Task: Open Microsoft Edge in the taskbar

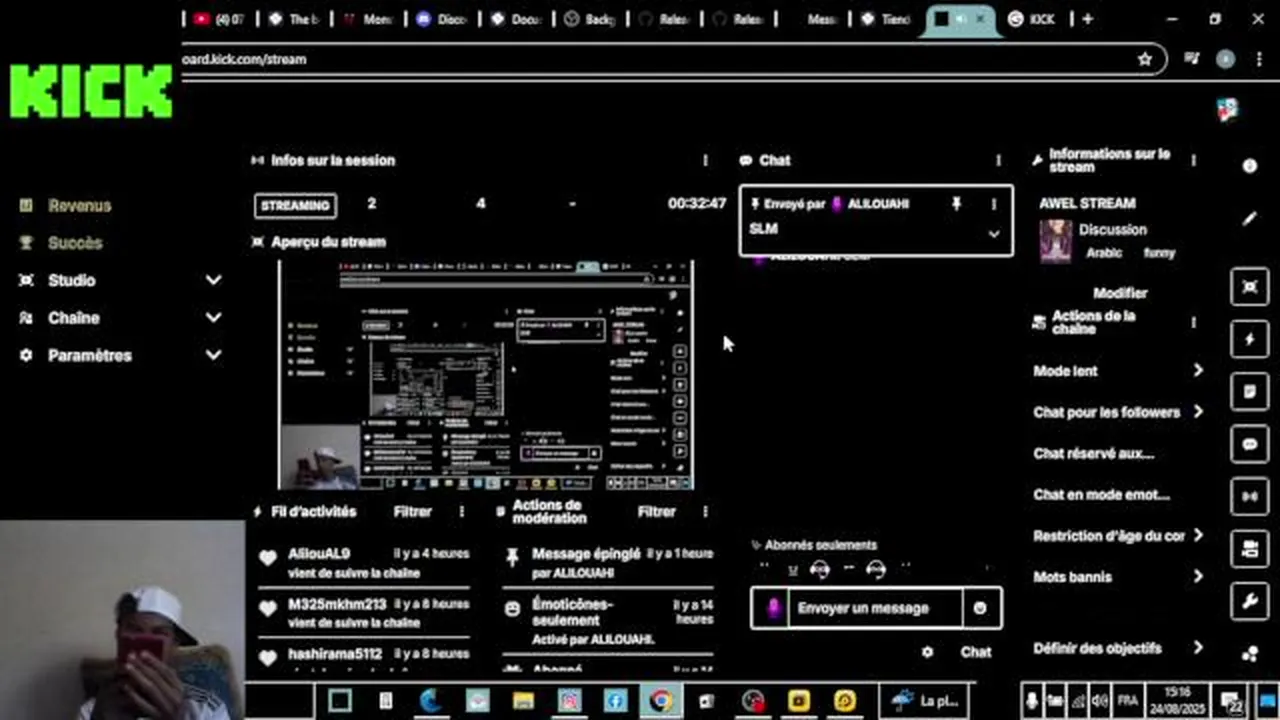Action: 431,701
